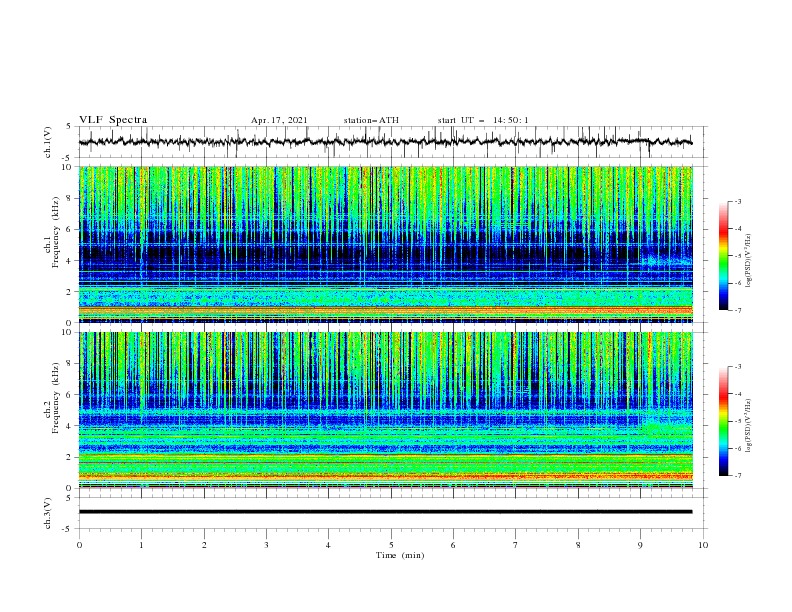
Task: Click the "Time (min)" axis title
Action: 400,555
